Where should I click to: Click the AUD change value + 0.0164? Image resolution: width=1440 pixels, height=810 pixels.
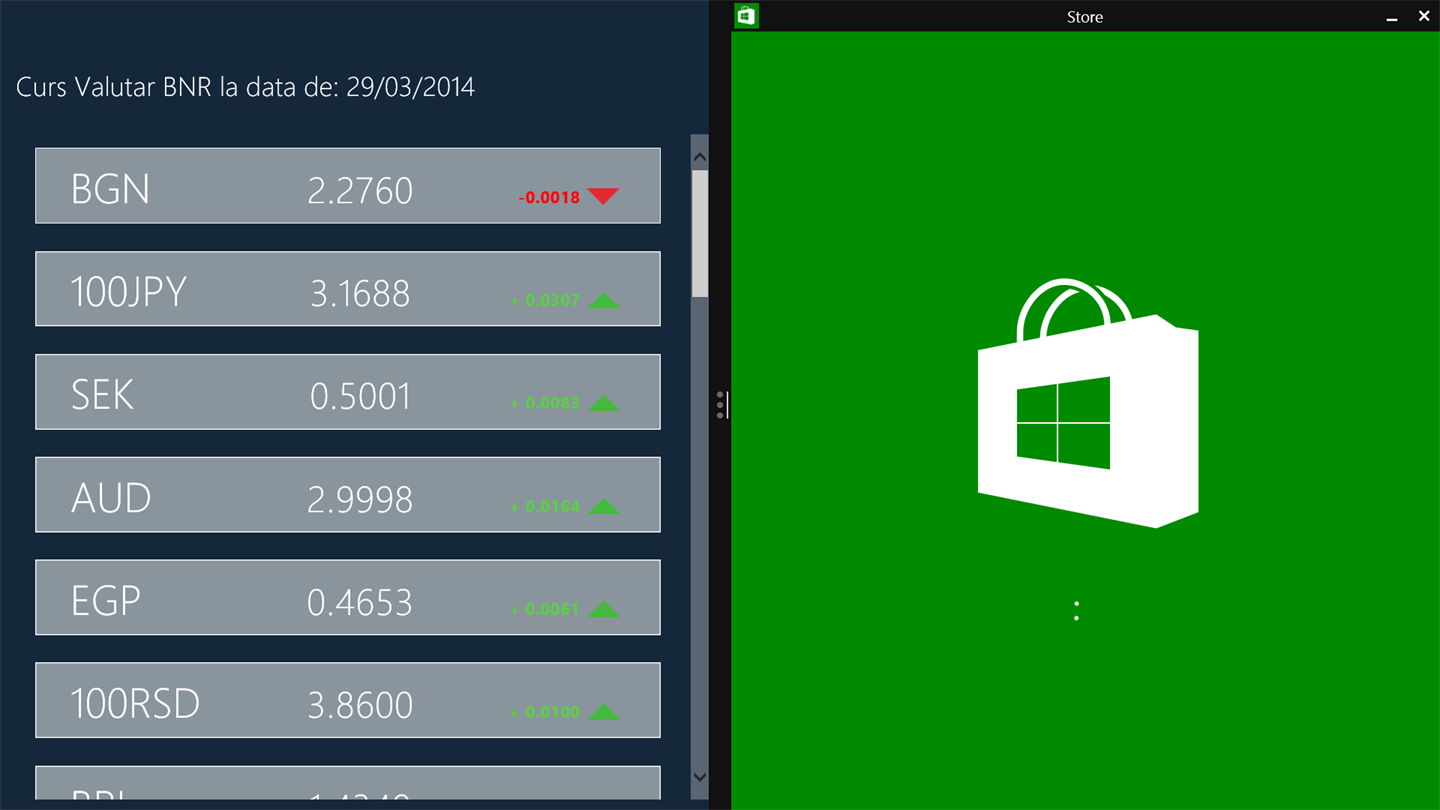click(x=545, y=506)
